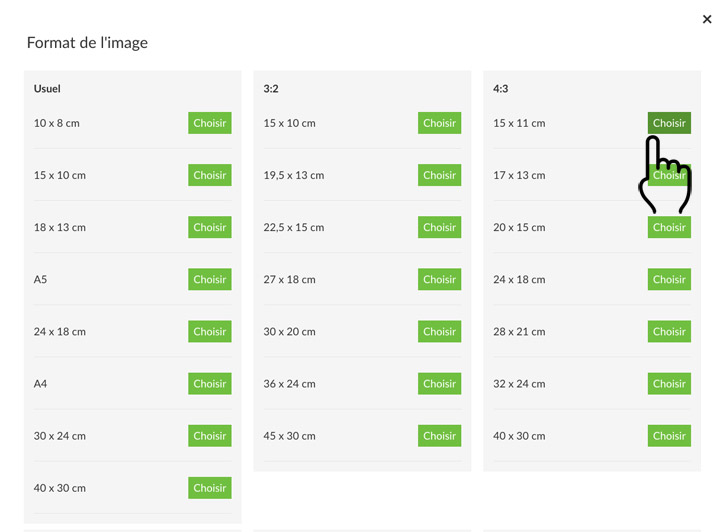726x532 pixels.
Task: Pick the 45 x 30 cm format
Action: (439, 436)
